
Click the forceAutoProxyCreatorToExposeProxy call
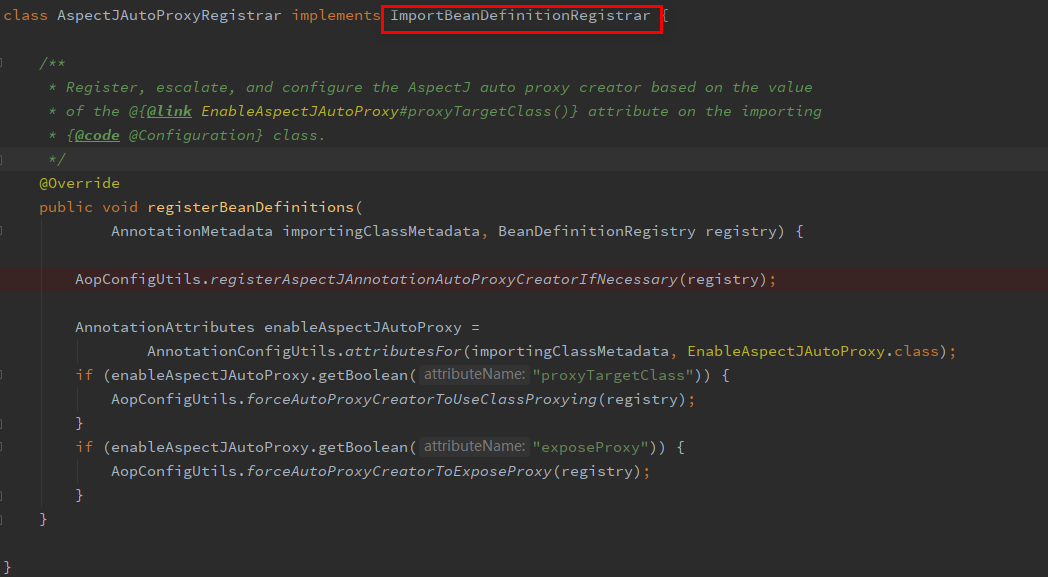coord(399,471)
